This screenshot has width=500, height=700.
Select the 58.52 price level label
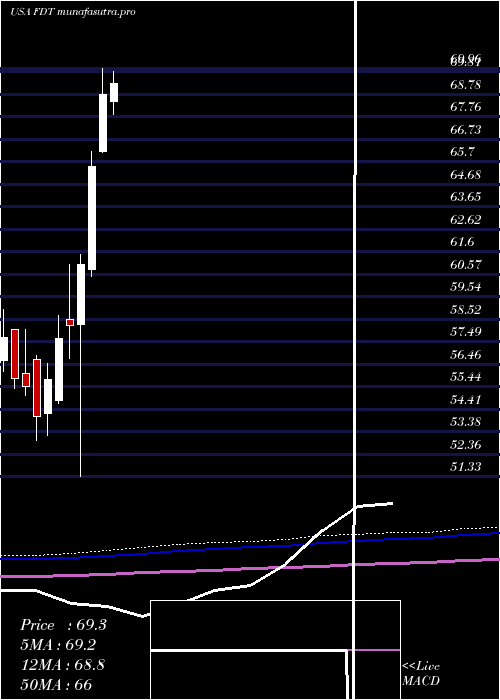(466, 309)
